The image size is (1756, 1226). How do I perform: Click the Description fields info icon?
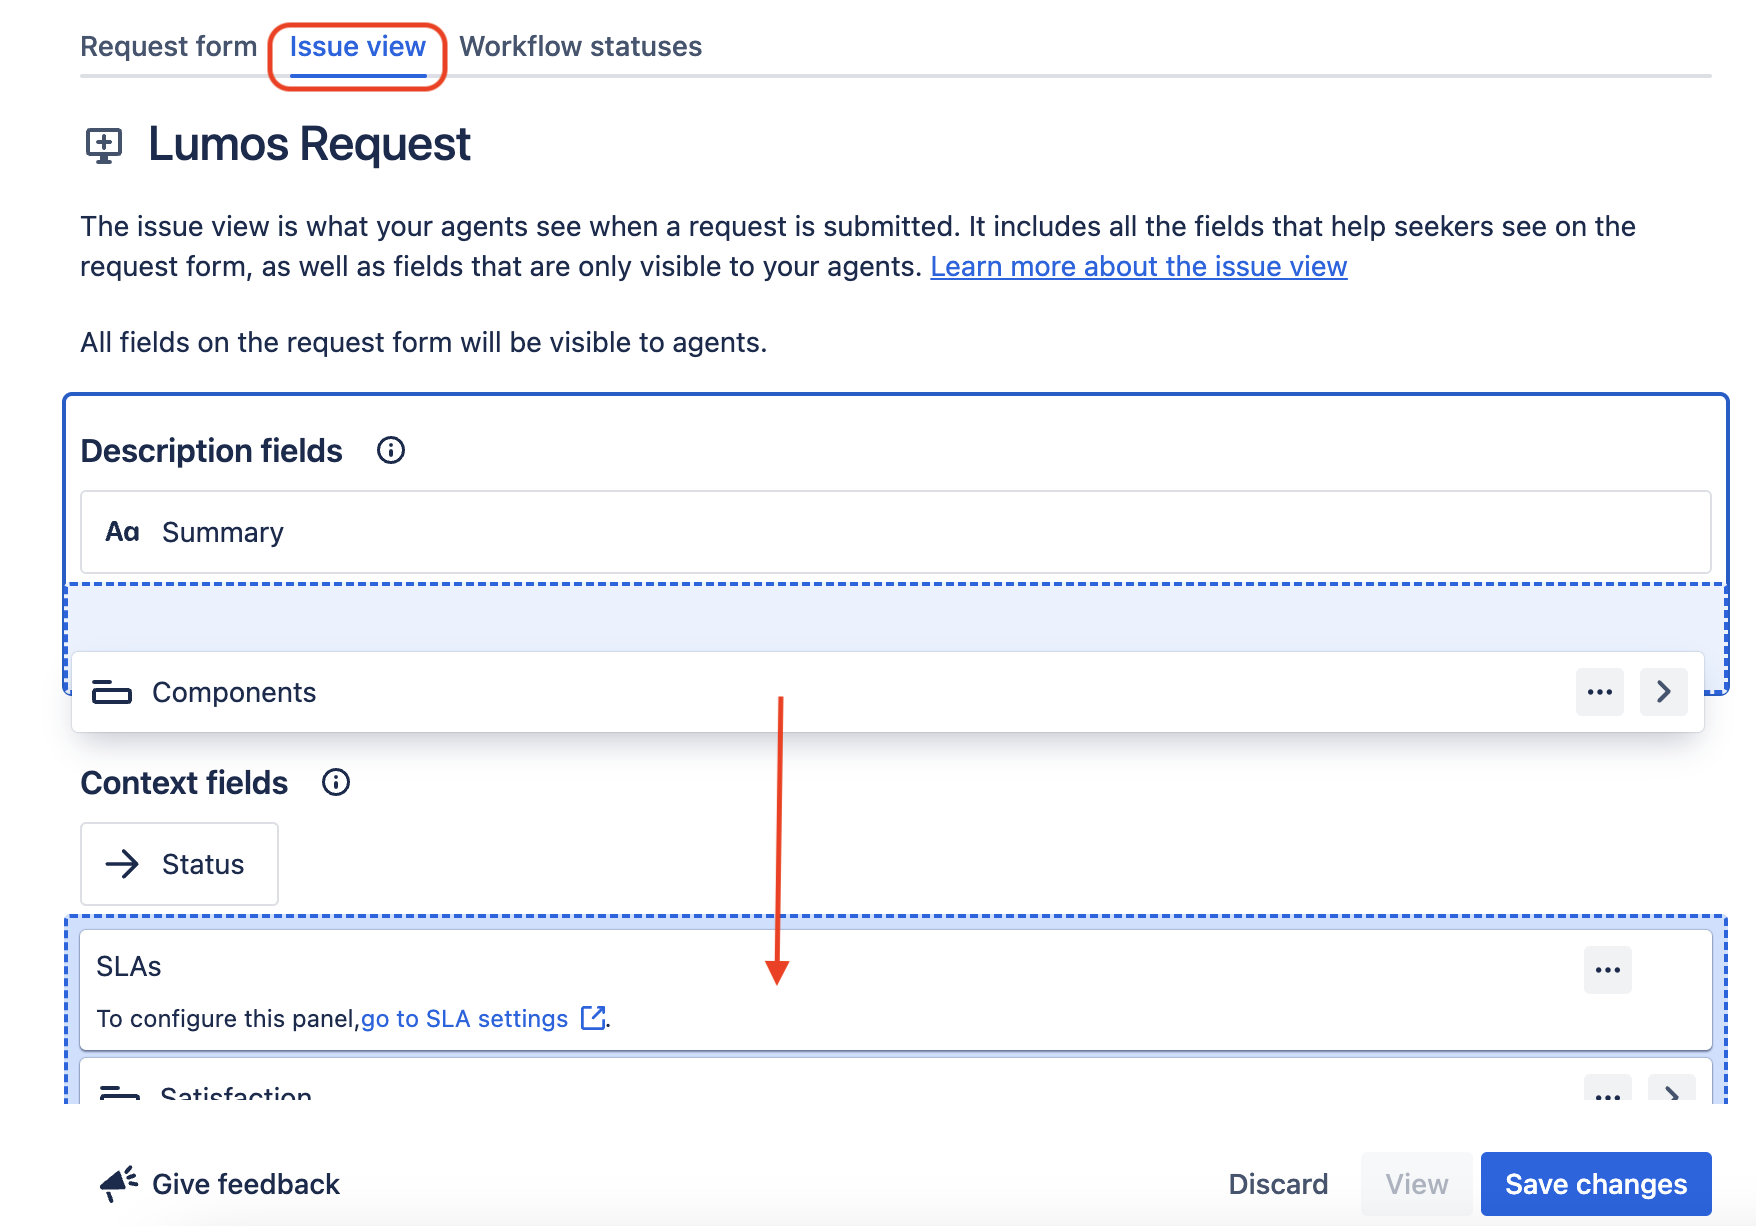391,450
